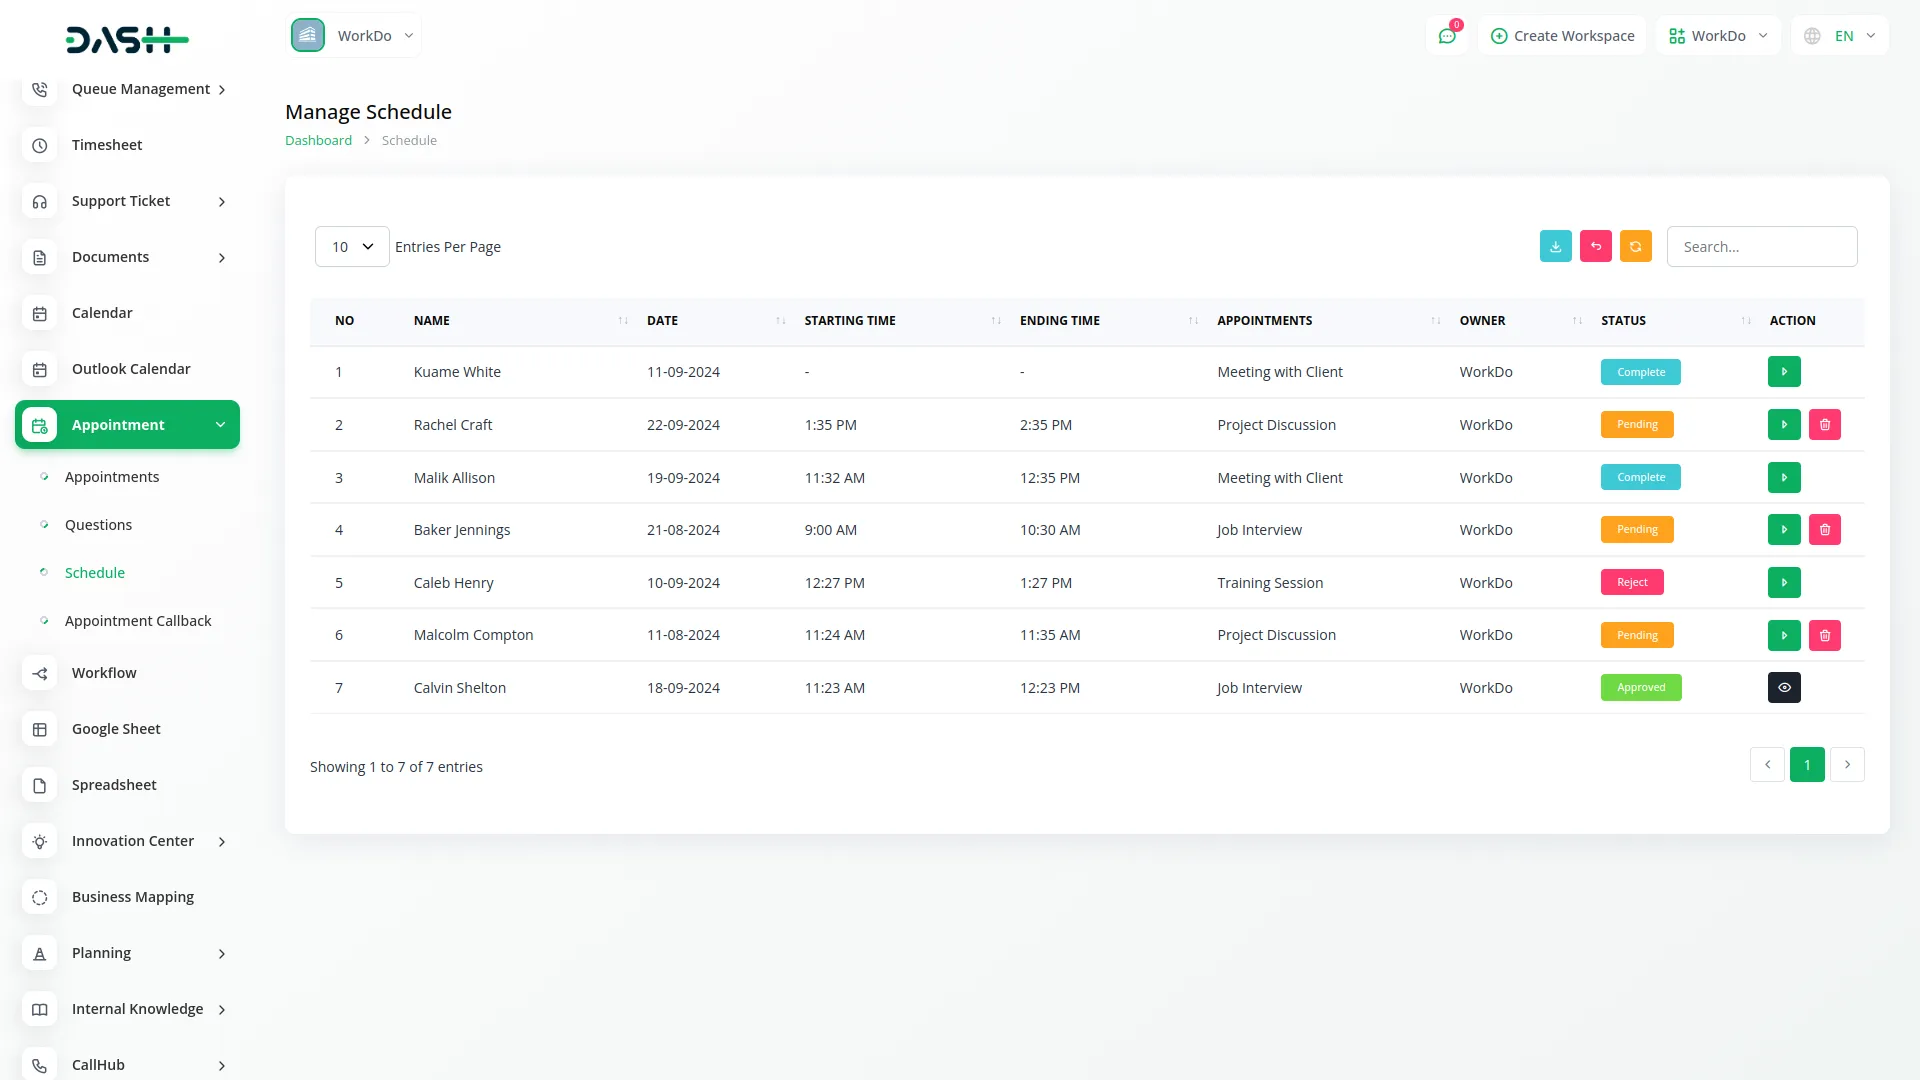View Calvin Shelton's schedule with eye icon
This screenshot has width=1920, height=1080.
1783,688
